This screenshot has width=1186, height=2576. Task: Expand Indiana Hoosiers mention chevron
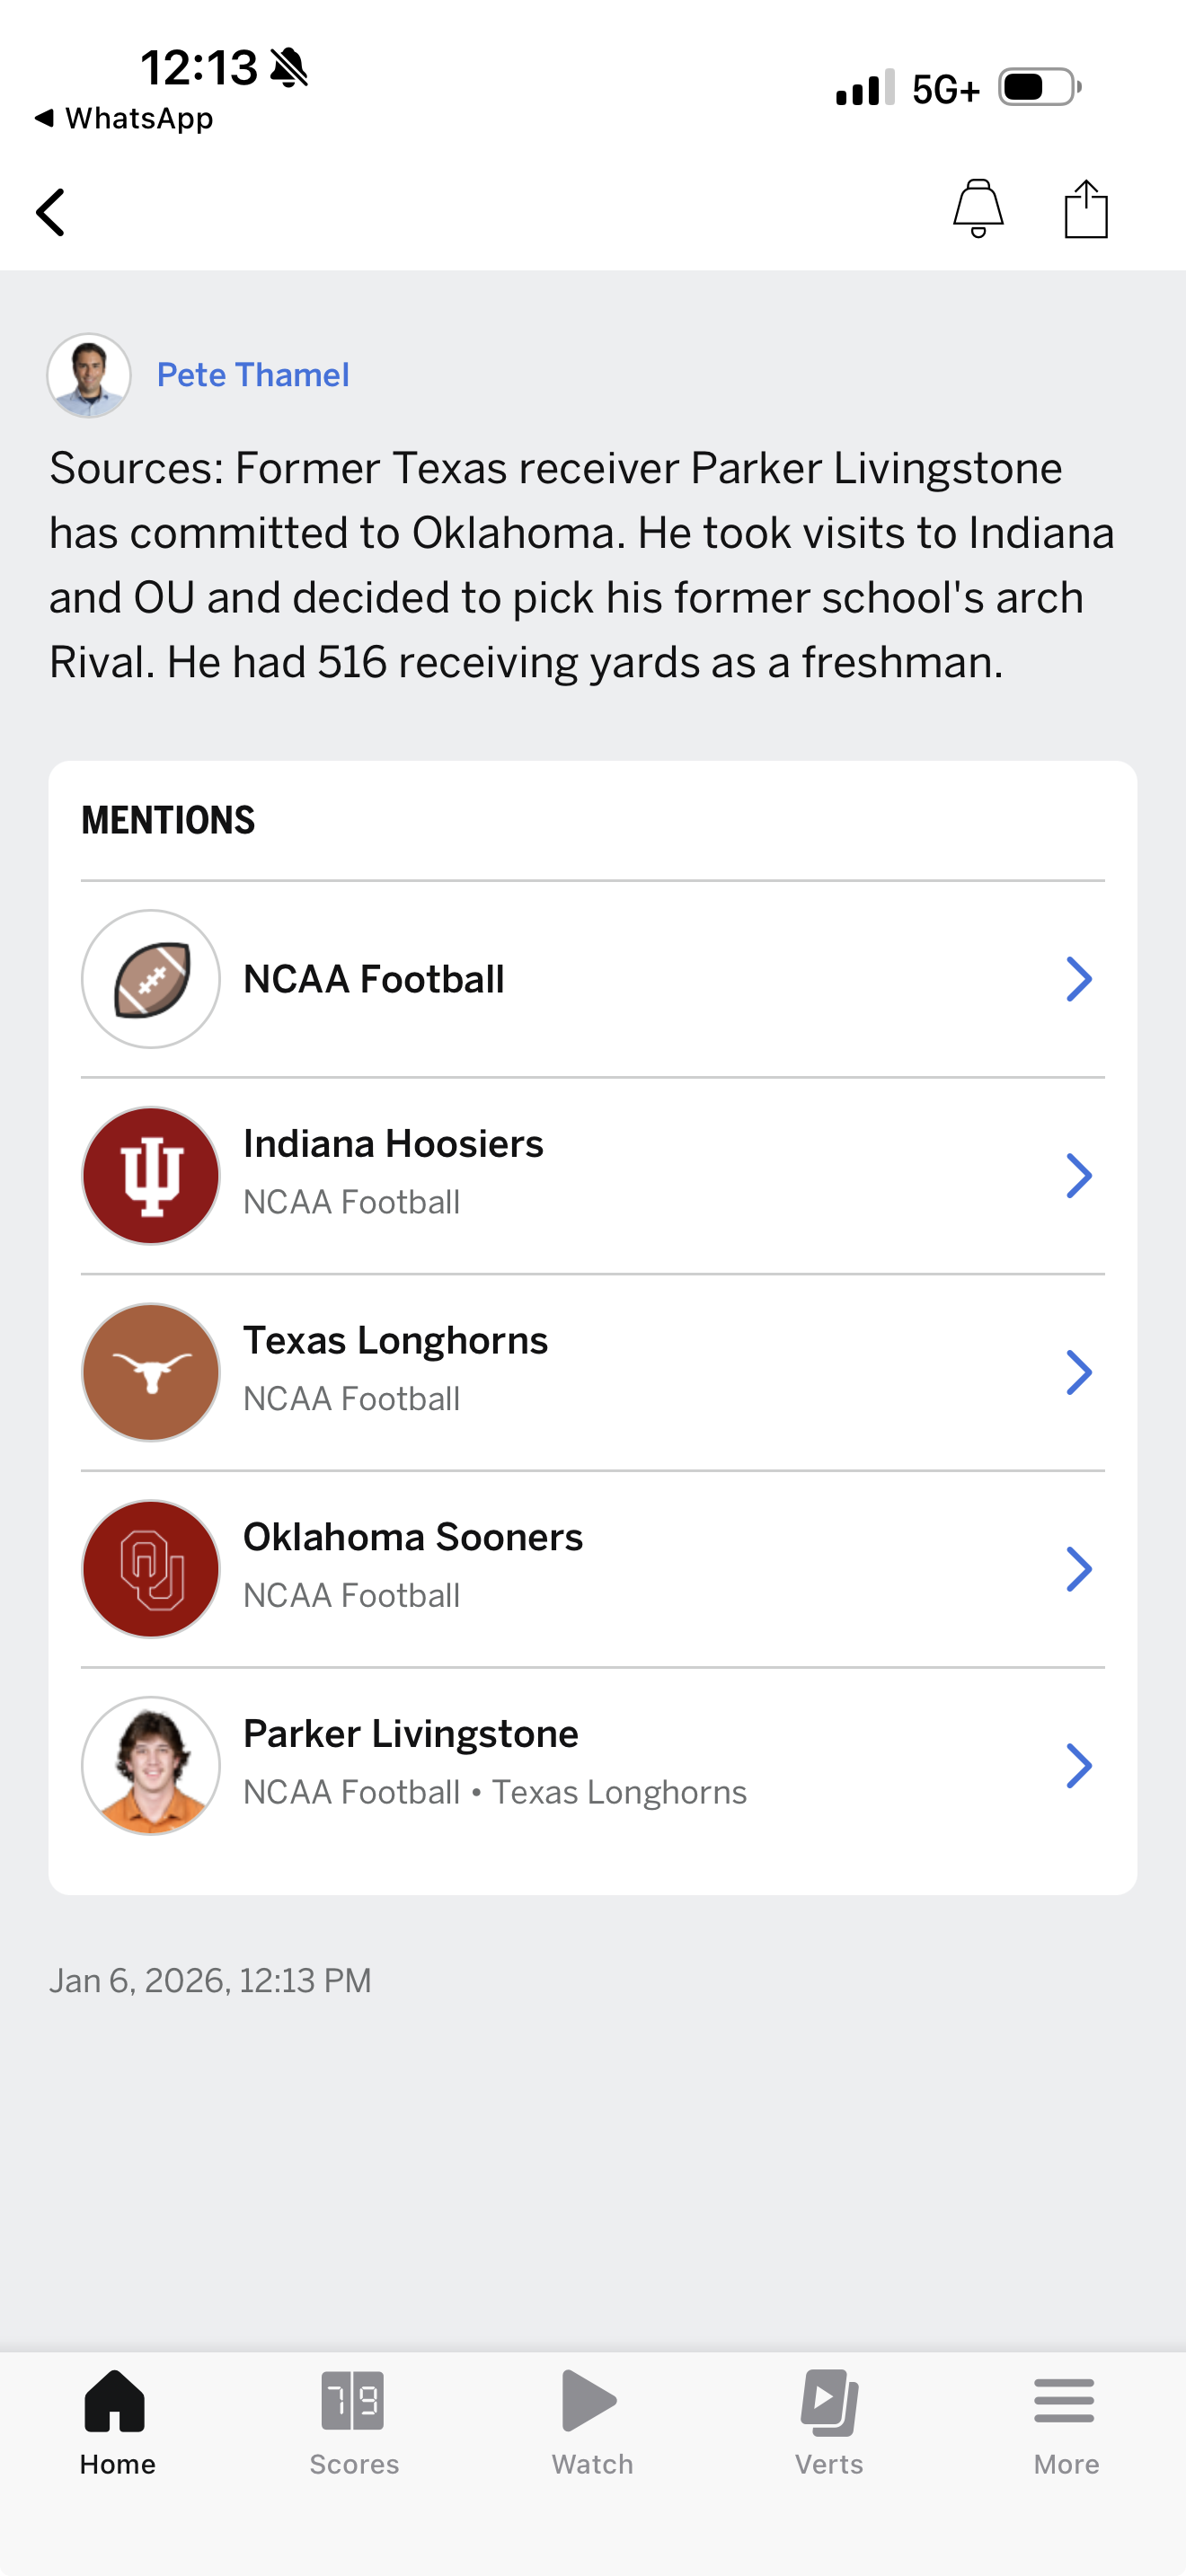point(1078,1175)
